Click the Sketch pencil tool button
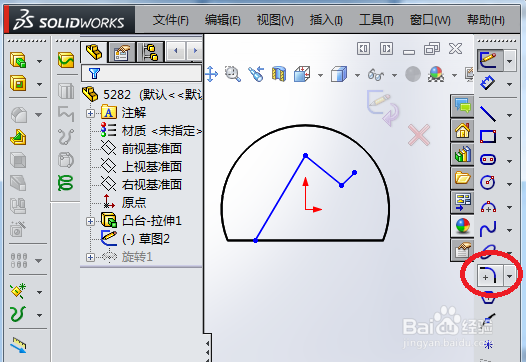This screenshot has width=526, height=362. tap(490, 60)
